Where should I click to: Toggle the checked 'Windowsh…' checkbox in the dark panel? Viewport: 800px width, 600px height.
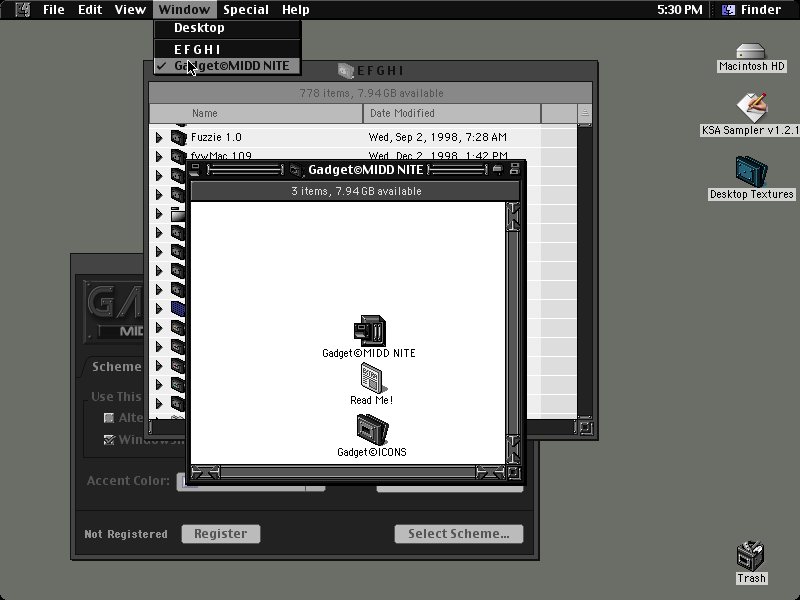109,440
